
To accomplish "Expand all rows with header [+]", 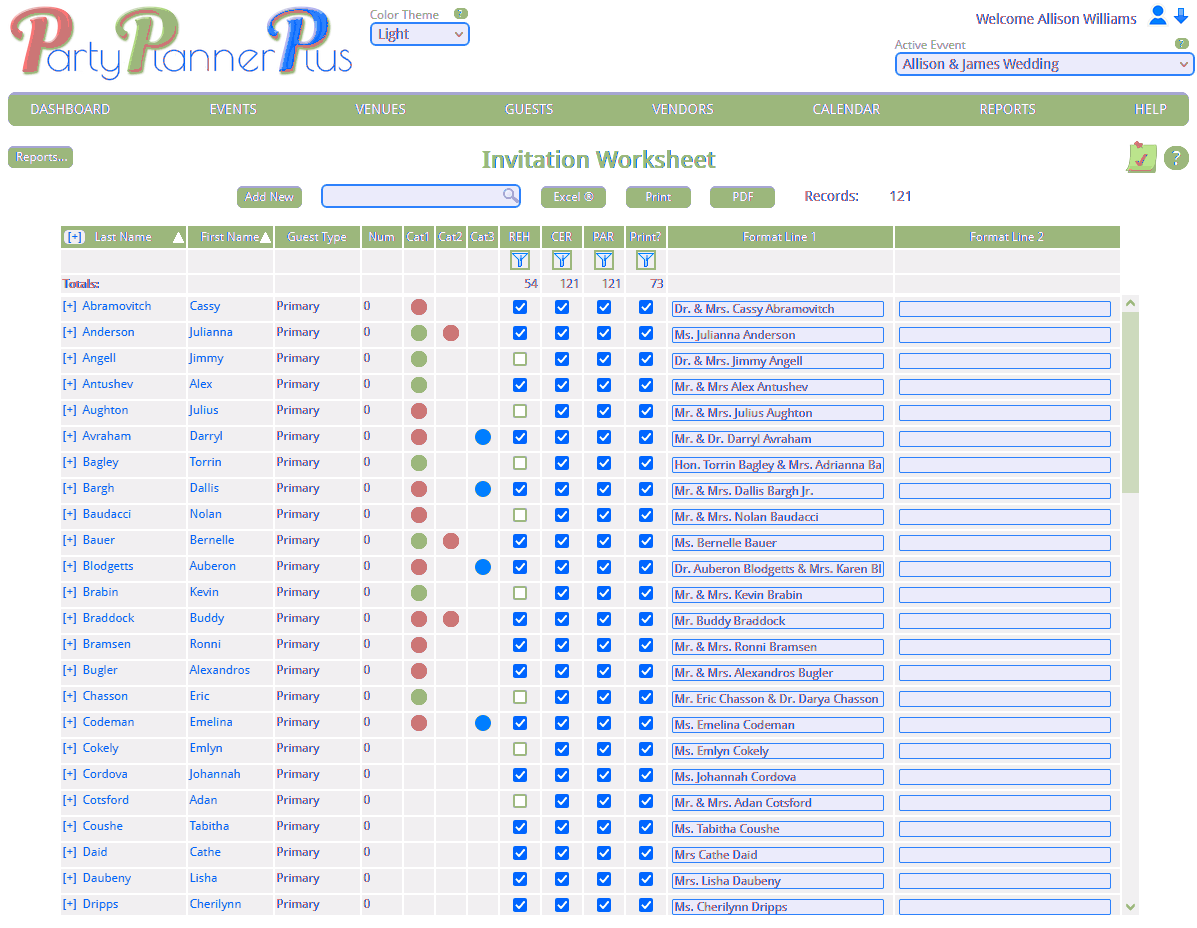I will 74,237.
